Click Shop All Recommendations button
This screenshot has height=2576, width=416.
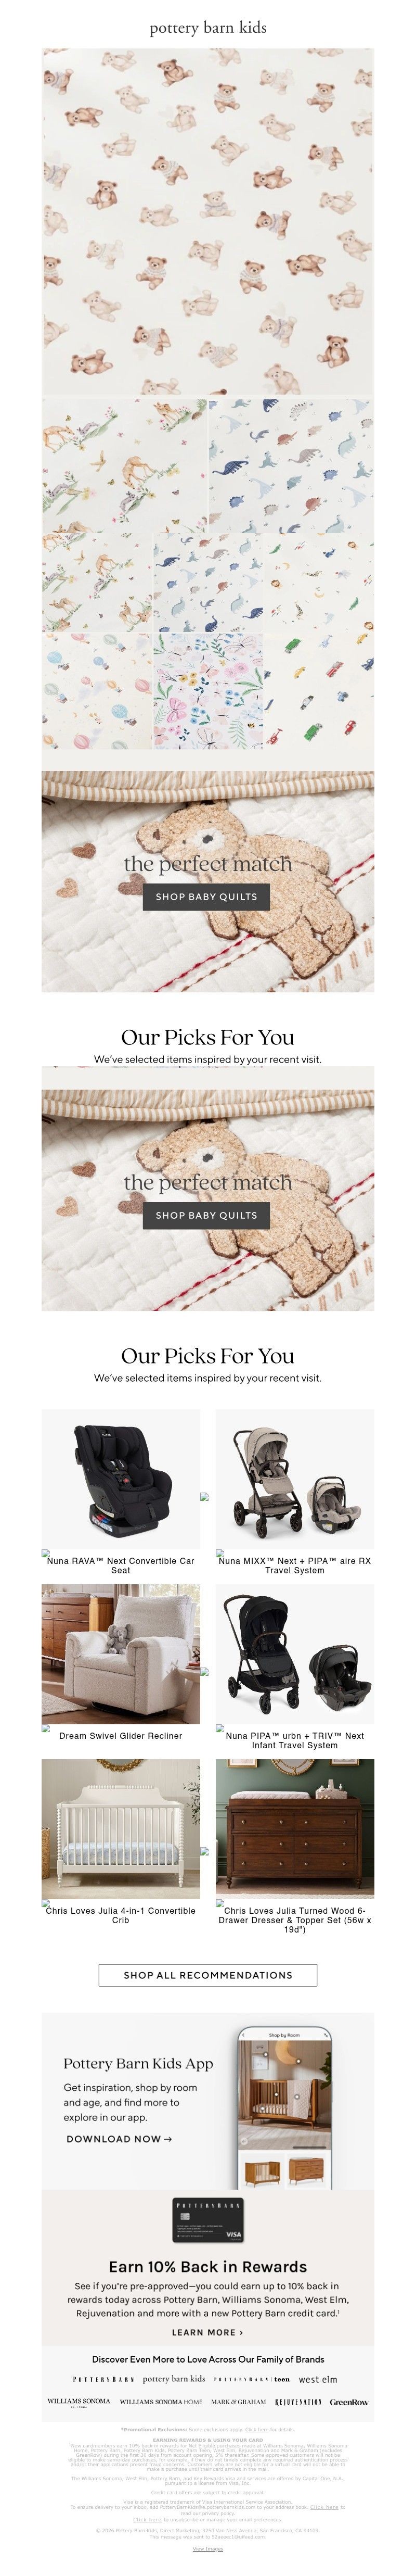208,1975
